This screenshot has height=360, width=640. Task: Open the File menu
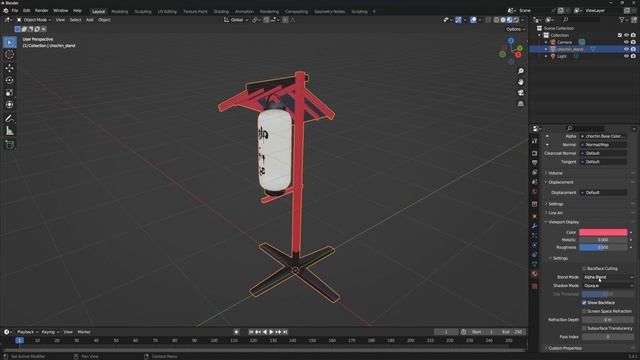click(x=15, y=11)
